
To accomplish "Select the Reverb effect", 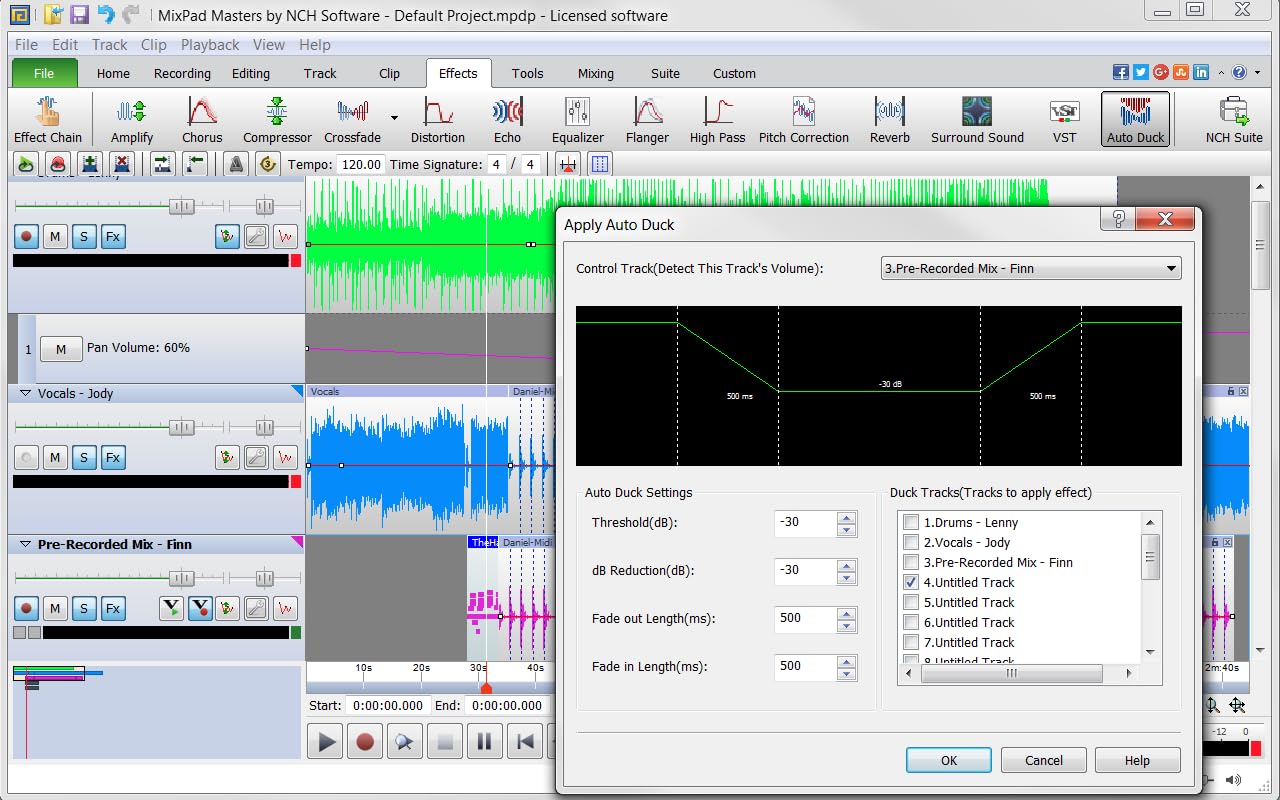I will coord(889,118).
